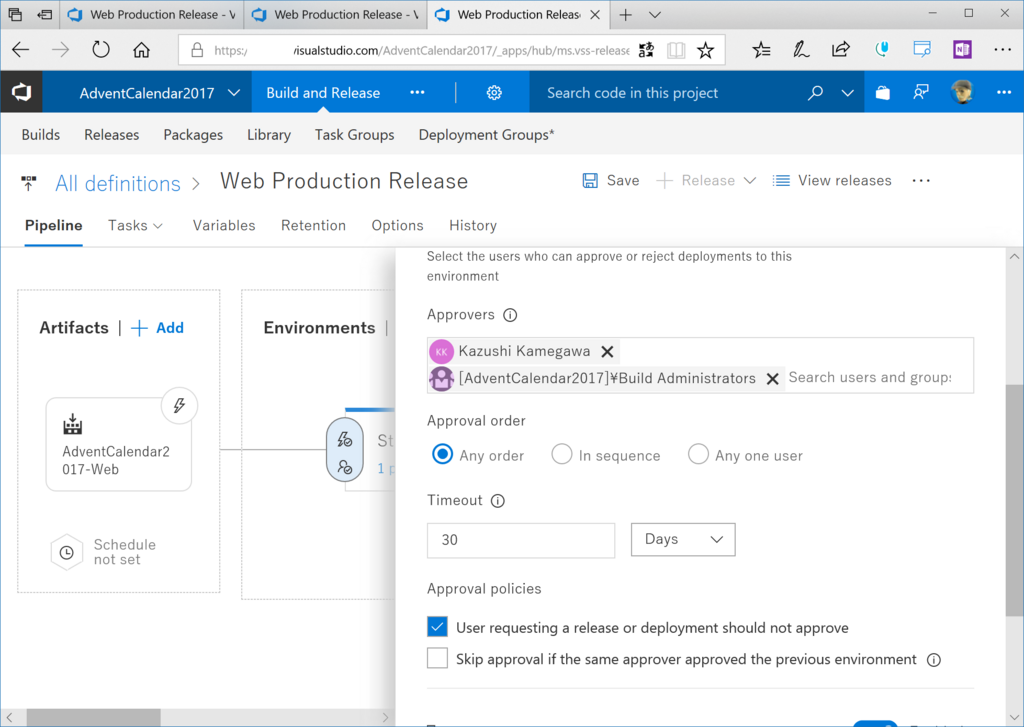The height and width of the screenshot is (727, 1024).
Task: Open the marketplace shopping bag icon
Action: 883,93
